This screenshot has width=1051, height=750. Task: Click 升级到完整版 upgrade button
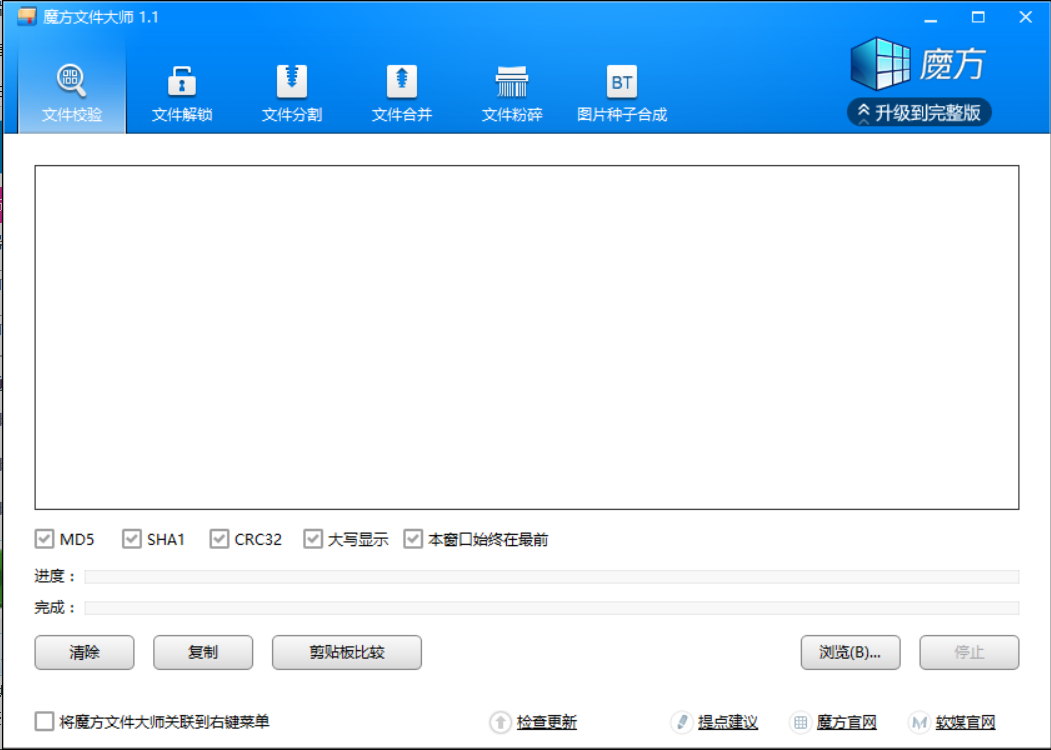pyautogui.click(x=919, y=113)
